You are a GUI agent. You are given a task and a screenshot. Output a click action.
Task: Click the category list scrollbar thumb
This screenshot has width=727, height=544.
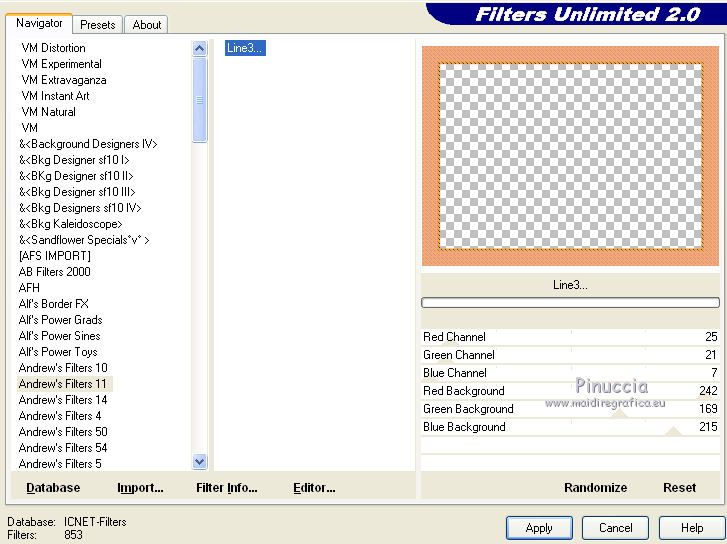[199, 100]
